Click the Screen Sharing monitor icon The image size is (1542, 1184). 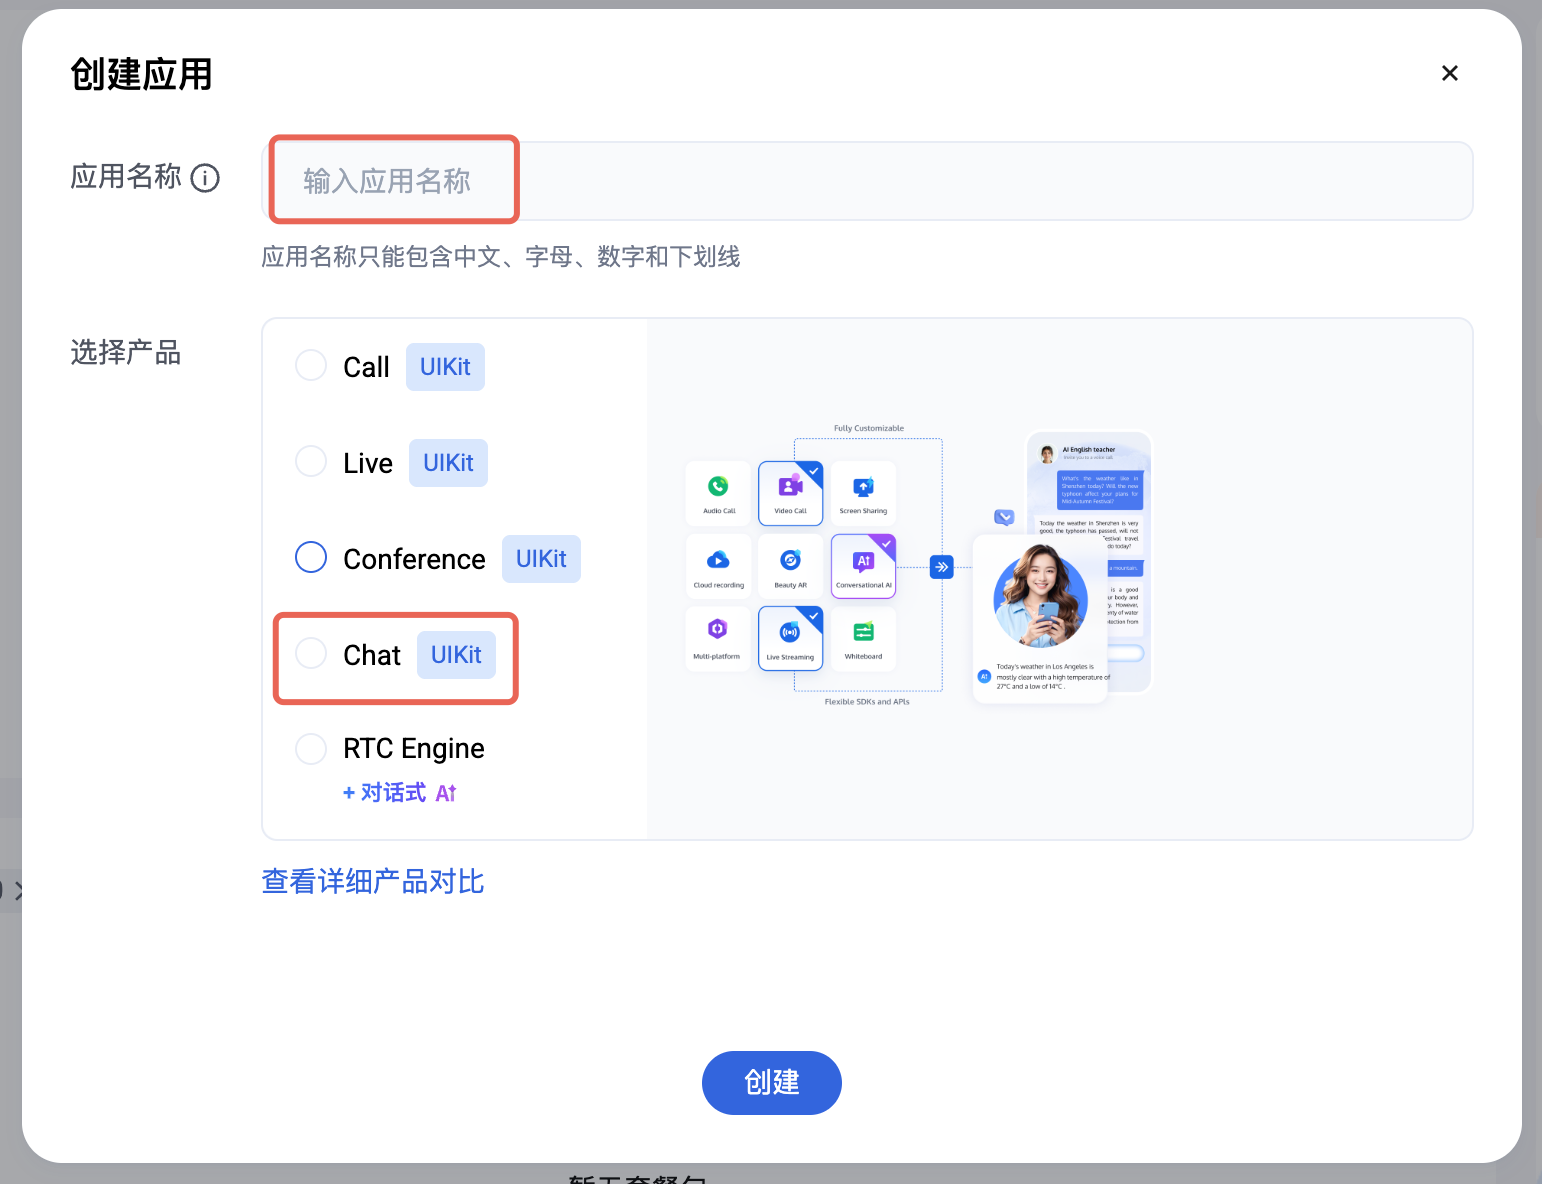pyautogui.click(x=863, y=487)
